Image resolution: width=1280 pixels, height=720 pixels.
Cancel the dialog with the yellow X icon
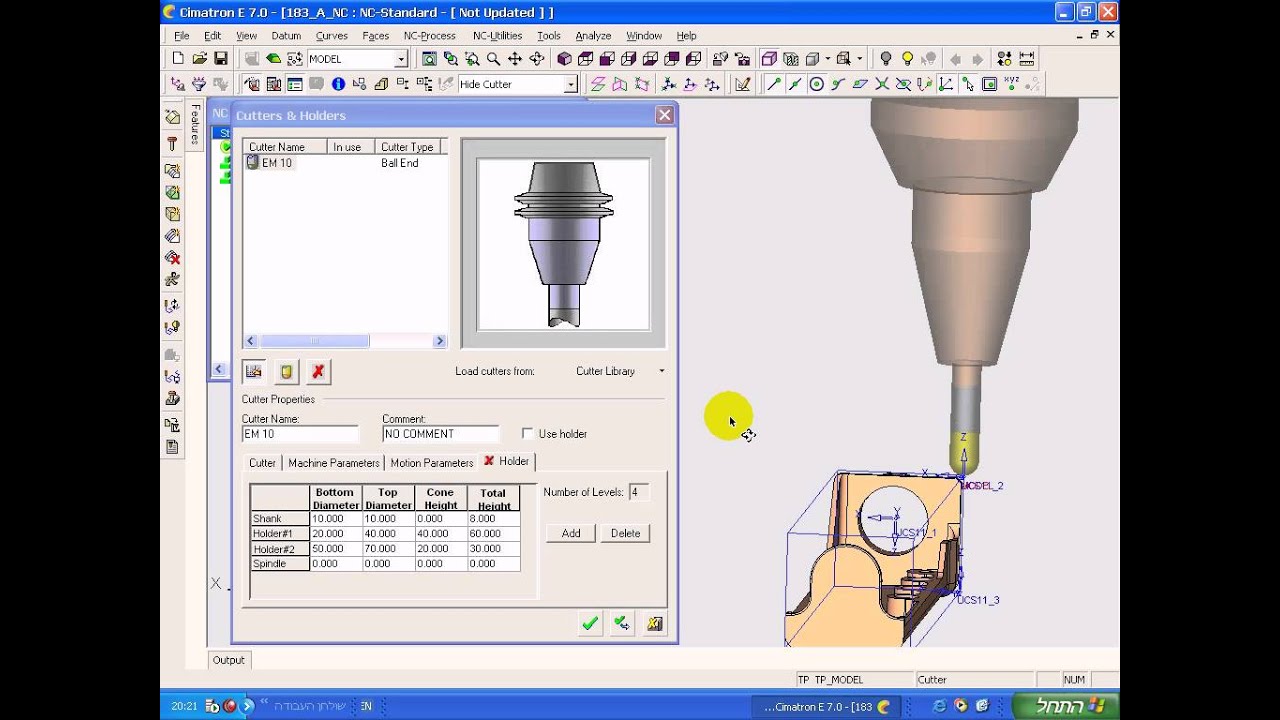654,623
